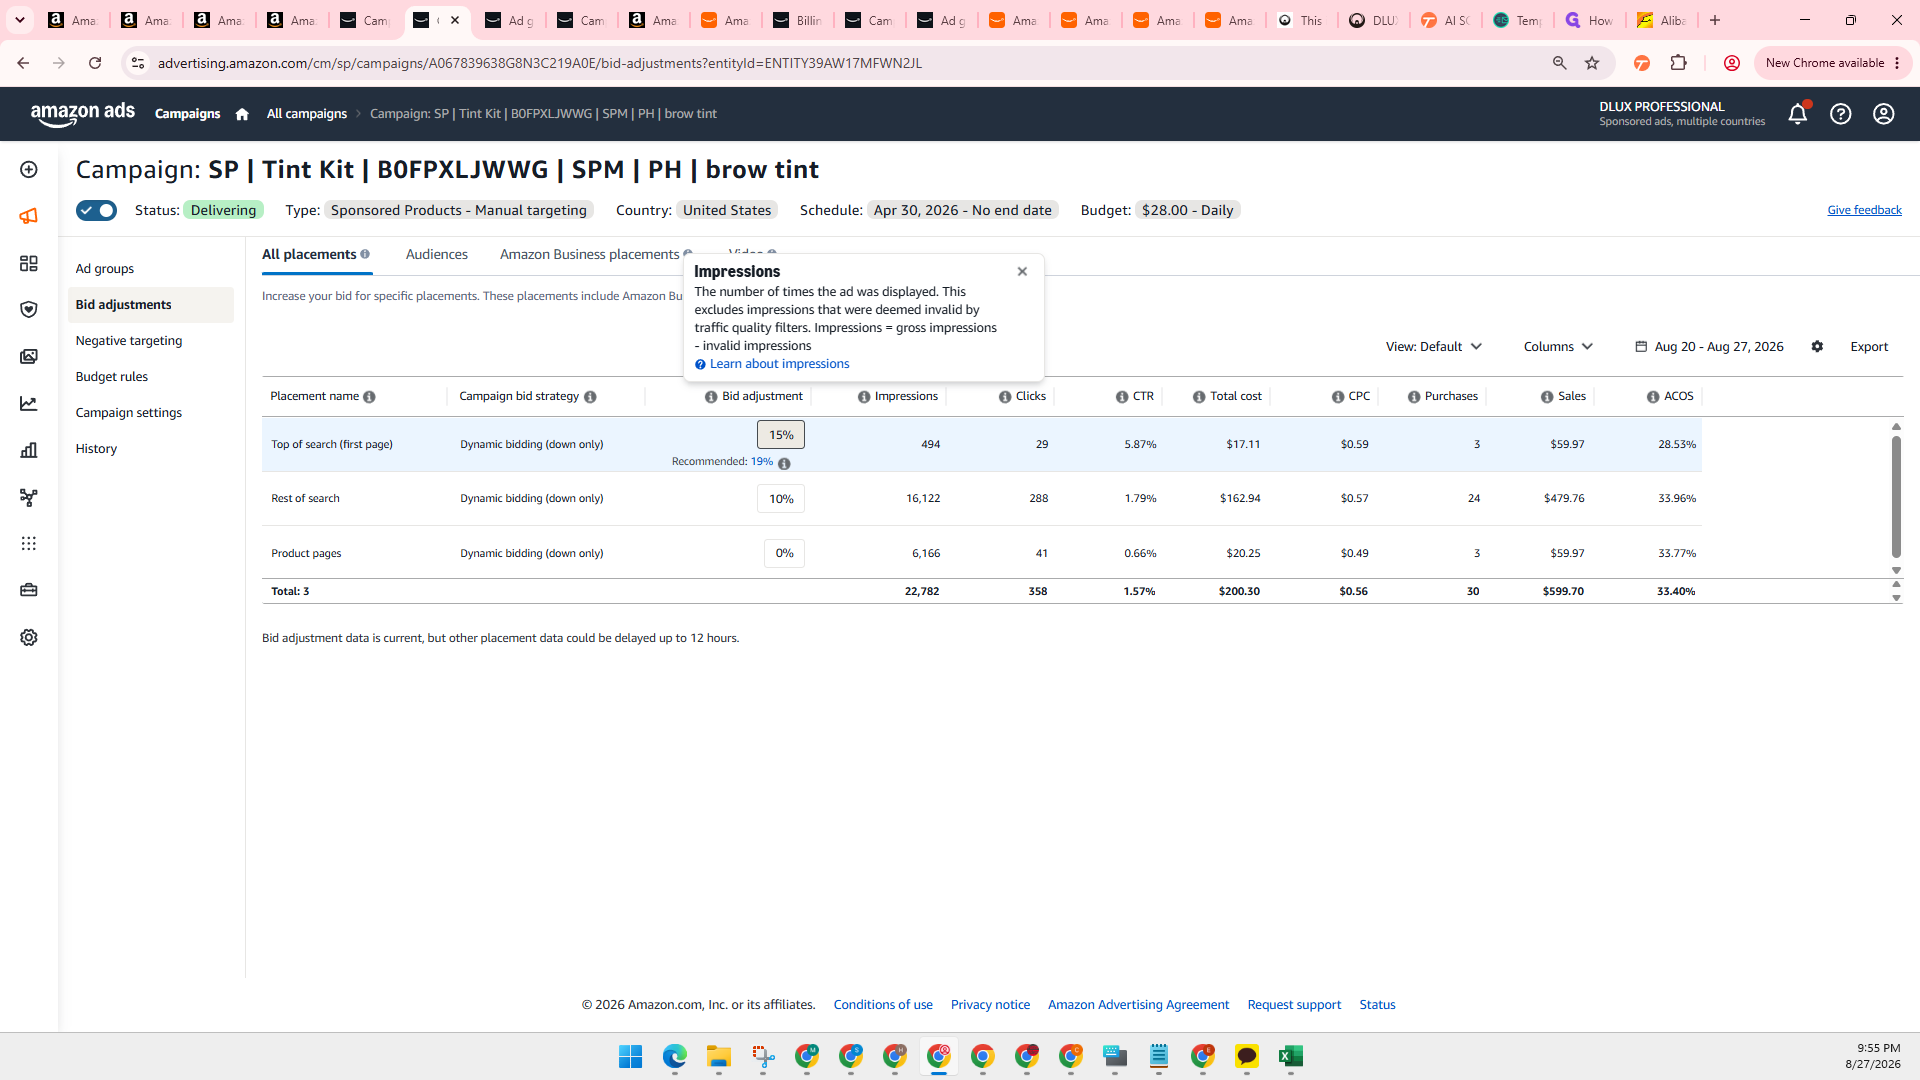Click the info icon beside ACOS header

pyautogui.click(x=1653, y=397)
